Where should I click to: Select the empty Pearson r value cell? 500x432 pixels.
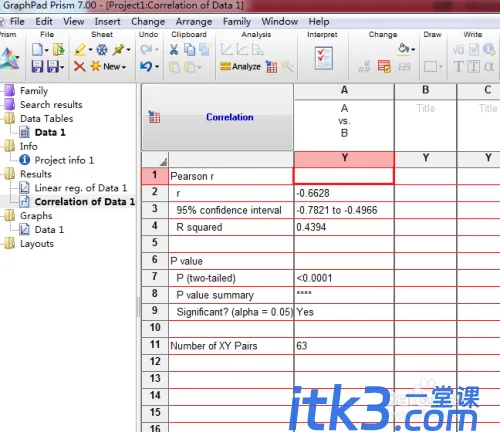point(344,176)
